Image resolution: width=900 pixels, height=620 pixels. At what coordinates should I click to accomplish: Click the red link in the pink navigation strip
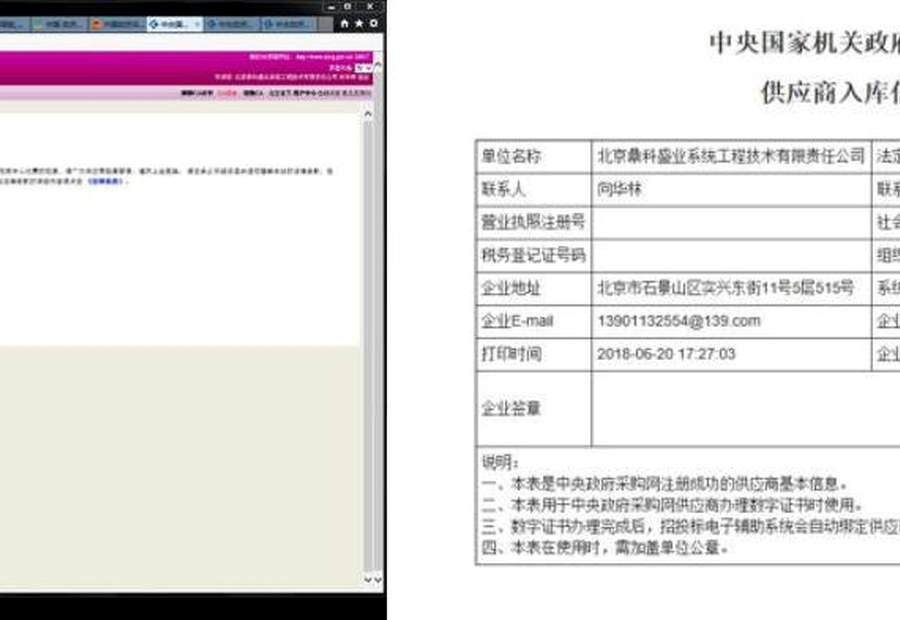tap(227, 93)
